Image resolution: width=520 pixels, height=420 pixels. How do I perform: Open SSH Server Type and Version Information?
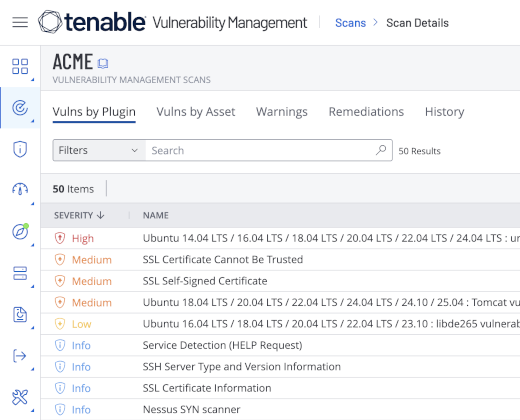tap(280, 367)
